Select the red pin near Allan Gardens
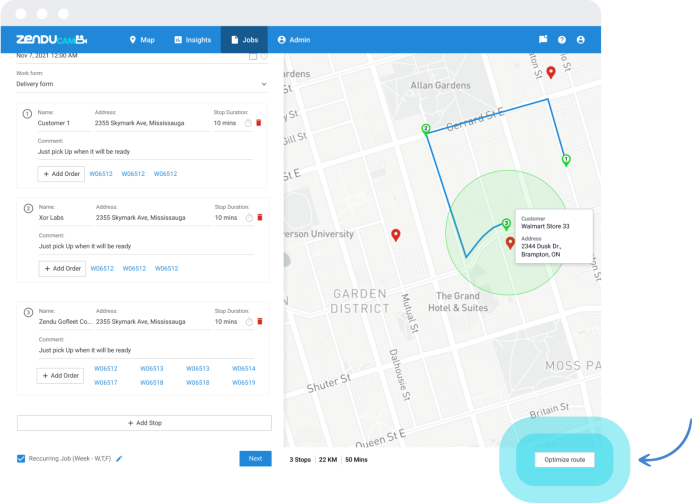Viewport: 700px width, 503px height. (550, 72)
